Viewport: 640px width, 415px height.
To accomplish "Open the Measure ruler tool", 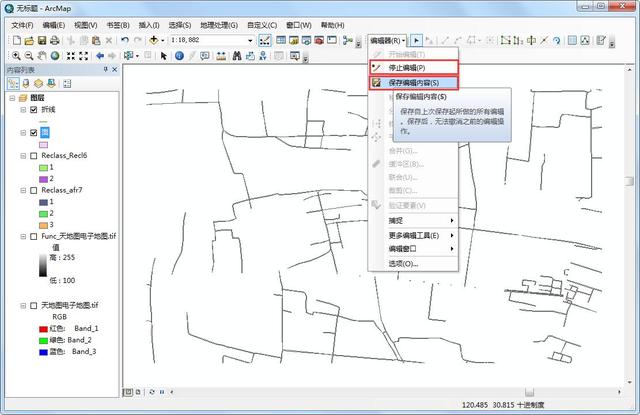I will click(x=221, y=56).
